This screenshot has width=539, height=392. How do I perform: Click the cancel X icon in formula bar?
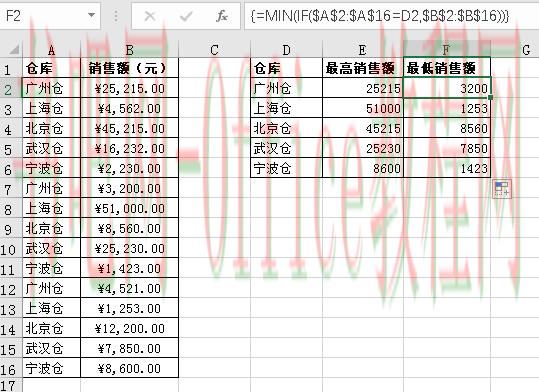(x=150, y=15)
